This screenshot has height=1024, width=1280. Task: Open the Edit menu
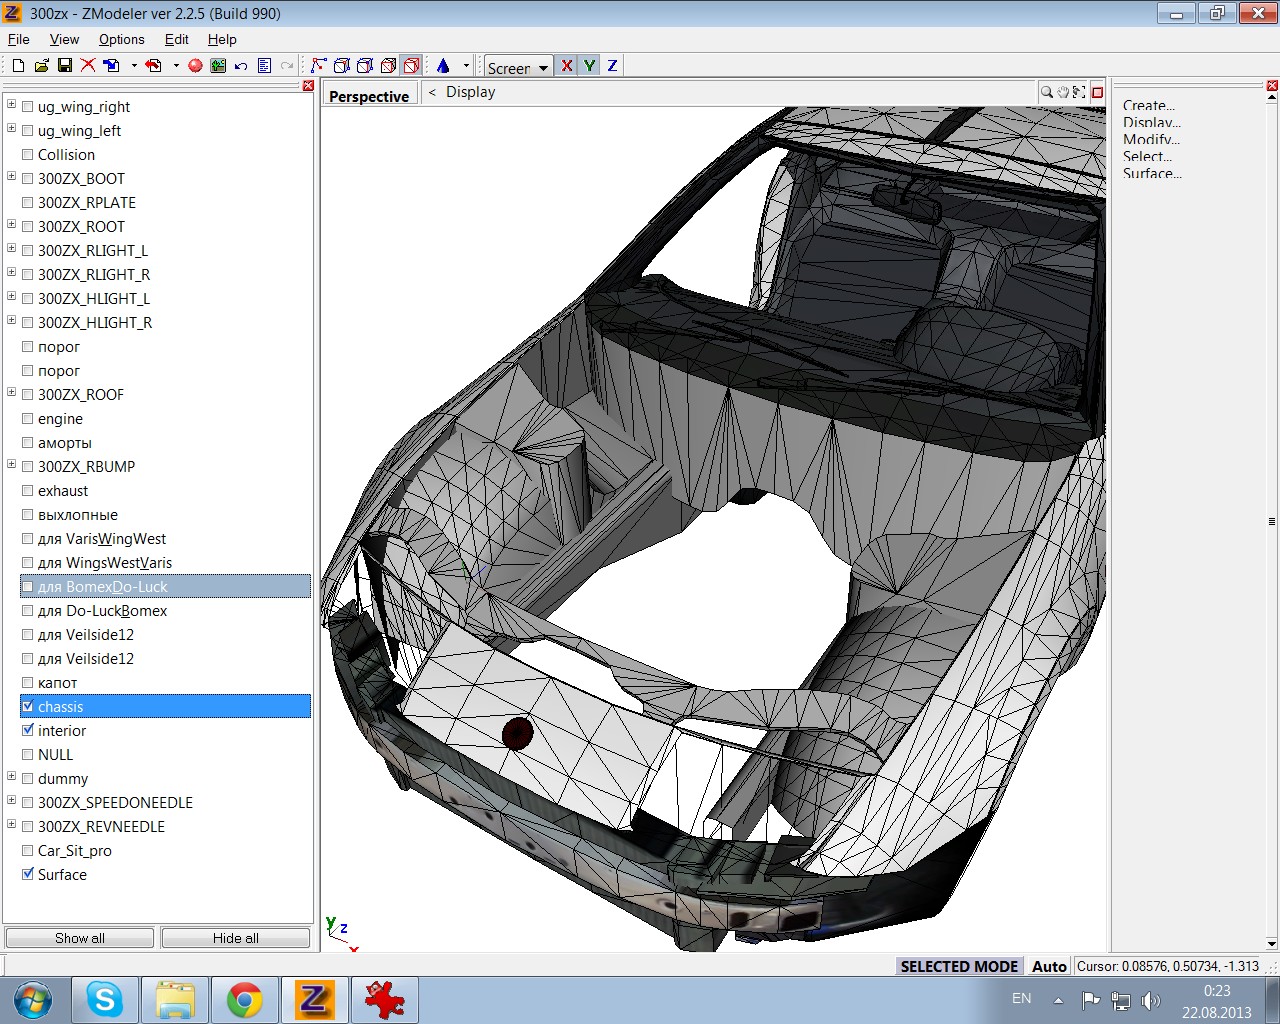pyautogui.click(x=177, y=39)
